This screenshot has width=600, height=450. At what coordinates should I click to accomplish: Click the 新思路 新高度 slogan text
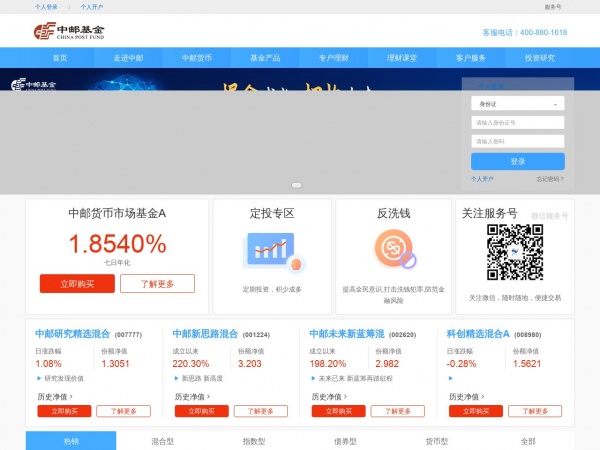tap(202, 378)
